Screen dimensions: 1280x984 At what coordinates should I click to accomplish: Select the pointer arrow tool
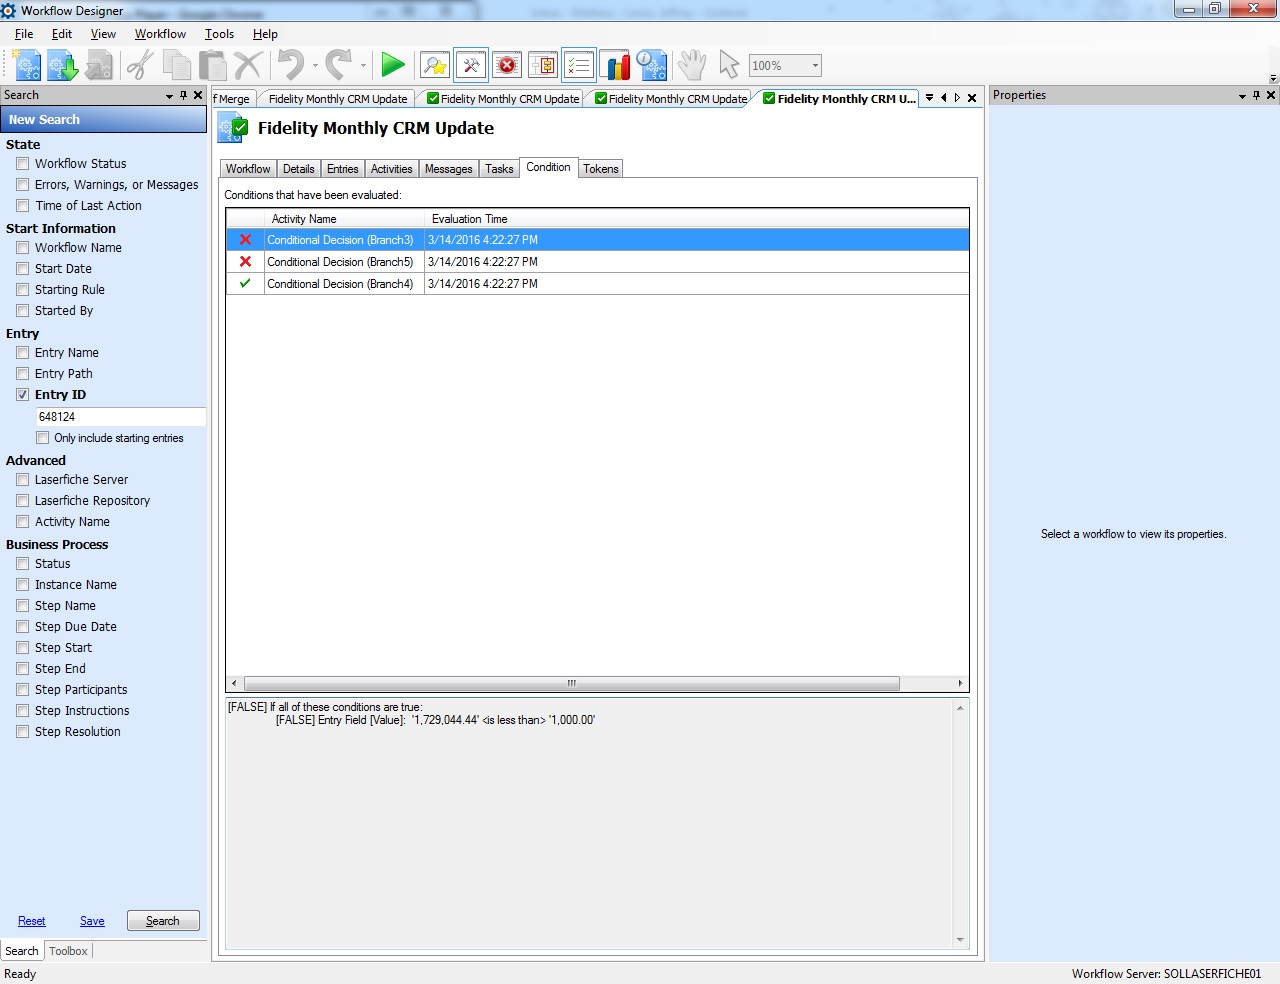coord(729,66)
